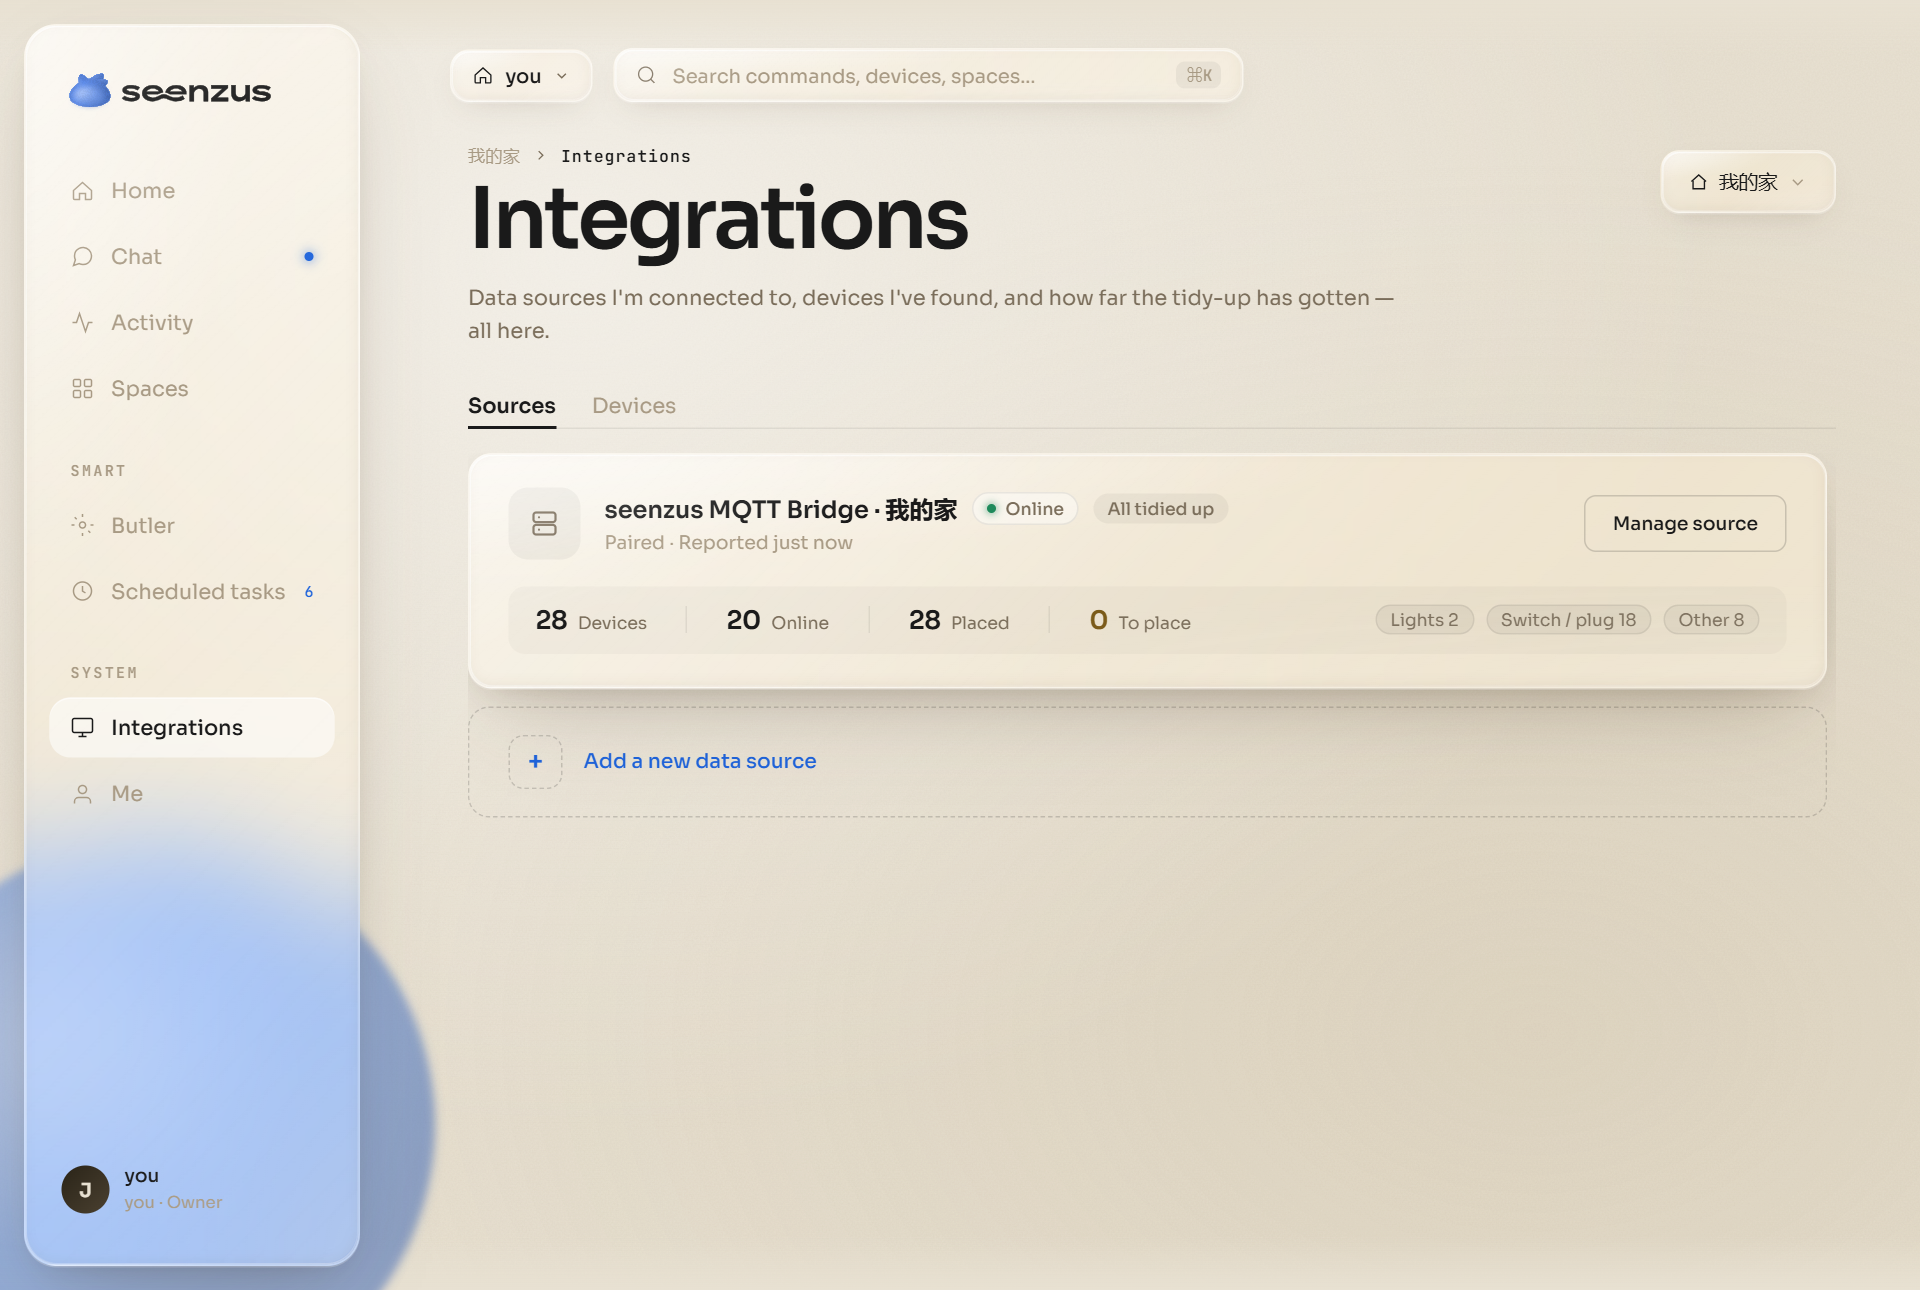This screenshot has width=1920, height=1290.
Task: Click the All tidied up badge
Action: point(1160,509)
